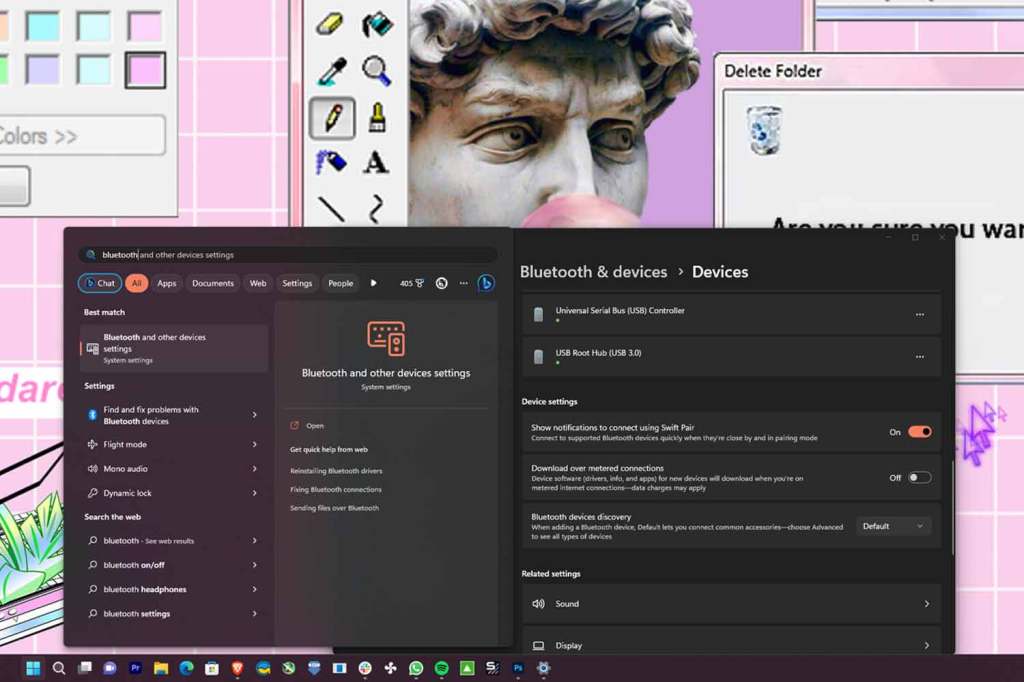1024x682 pixels.
Task: Go back to Bluetooth & devices breadcrumb
Action: pyautogui.click(x=594, y=272)
